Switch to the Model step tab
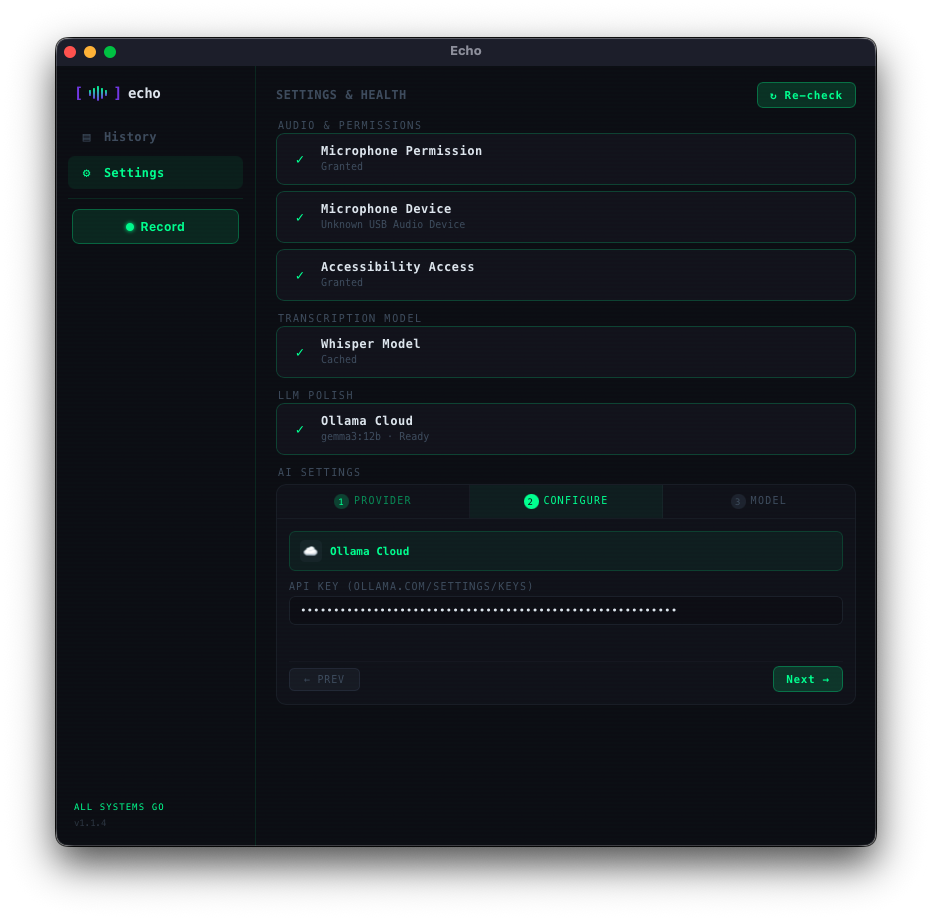Screen dimensions: 932x920 (x=759, y=501)
